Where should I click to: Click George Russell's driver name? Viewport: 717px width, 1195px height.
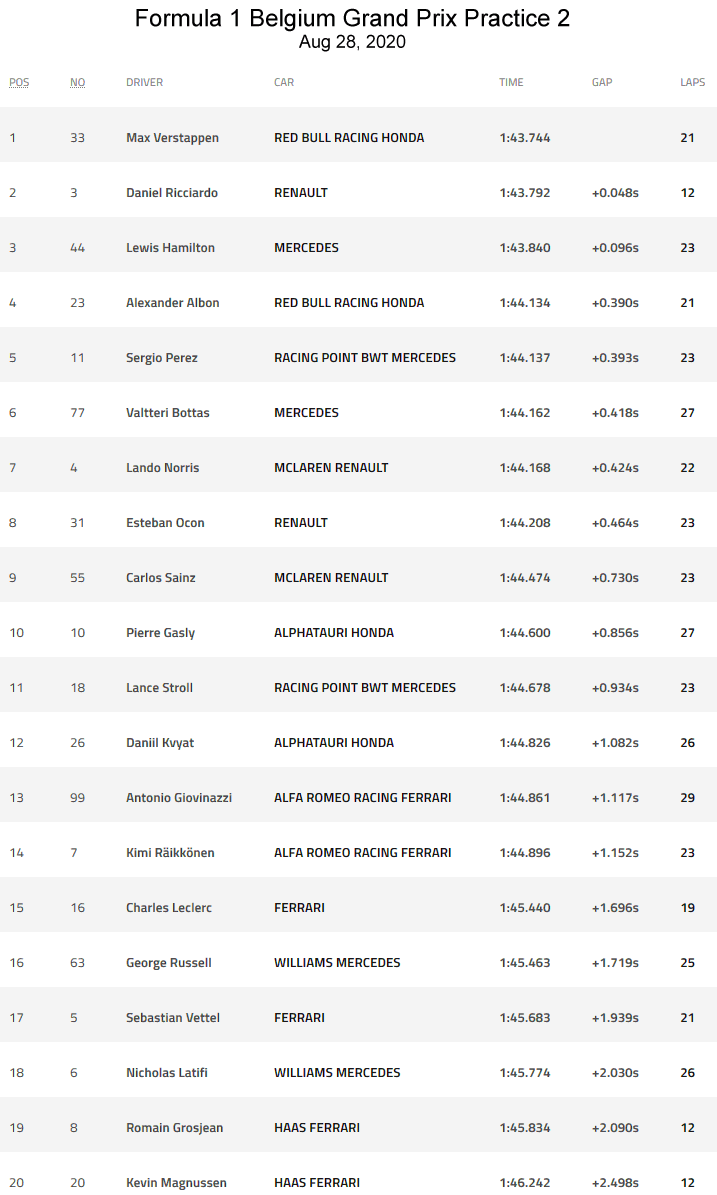(169, 963)
